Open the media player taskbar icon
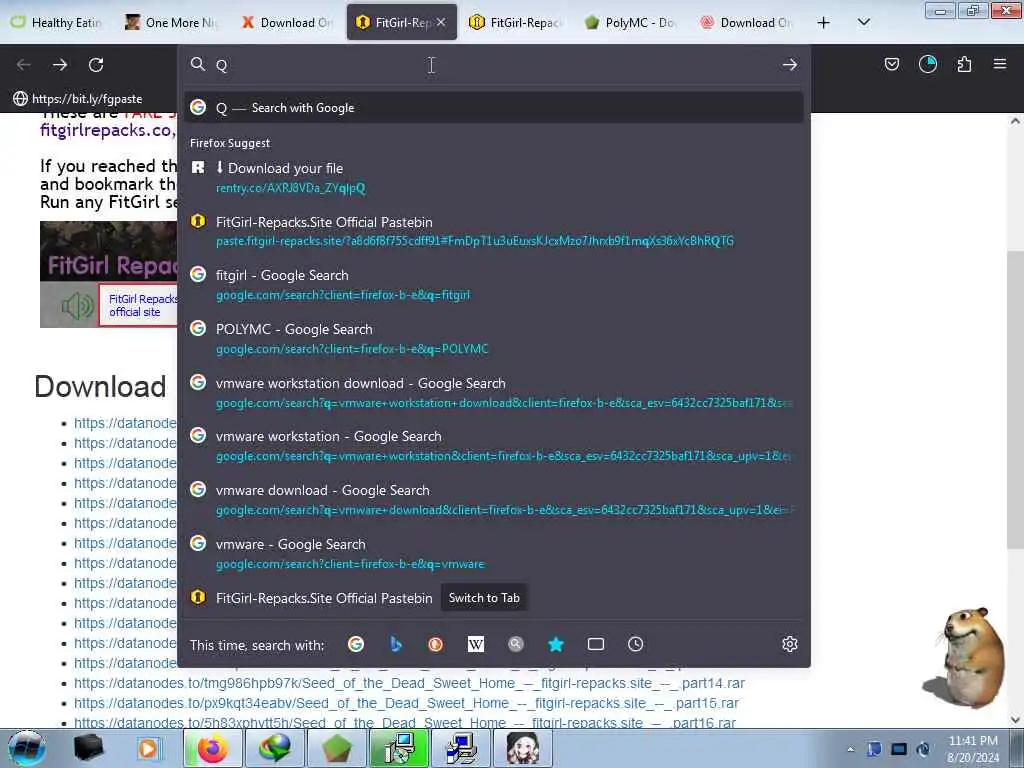Image resolution: width=1024 pixels, height=768 pixels. 148,748
